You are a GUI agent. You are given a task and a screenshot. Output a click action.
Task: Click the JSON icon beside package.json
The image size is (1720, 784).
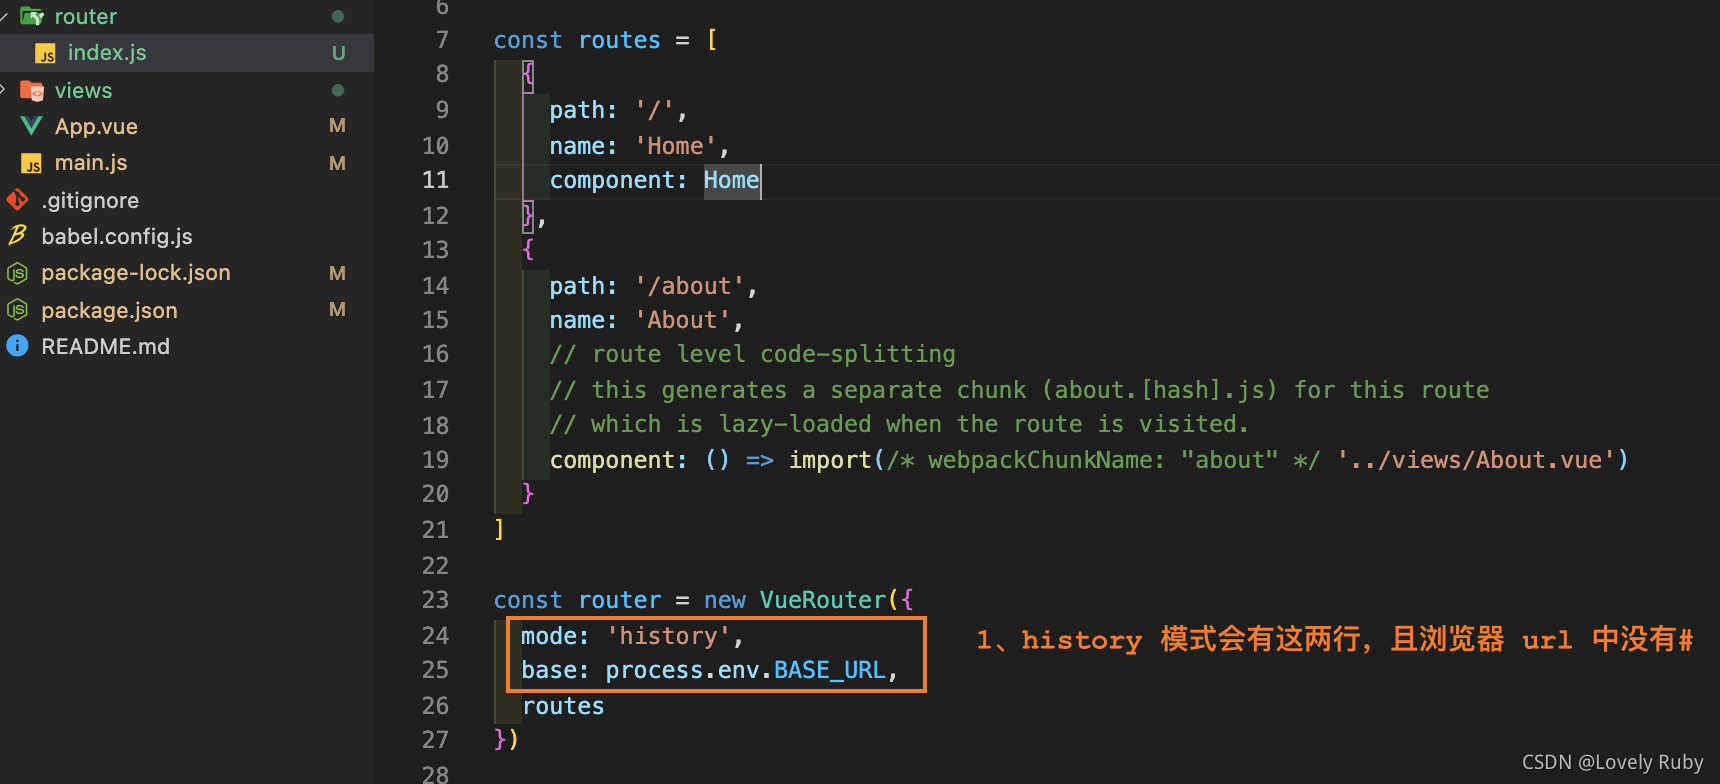(x=17, y=310)
